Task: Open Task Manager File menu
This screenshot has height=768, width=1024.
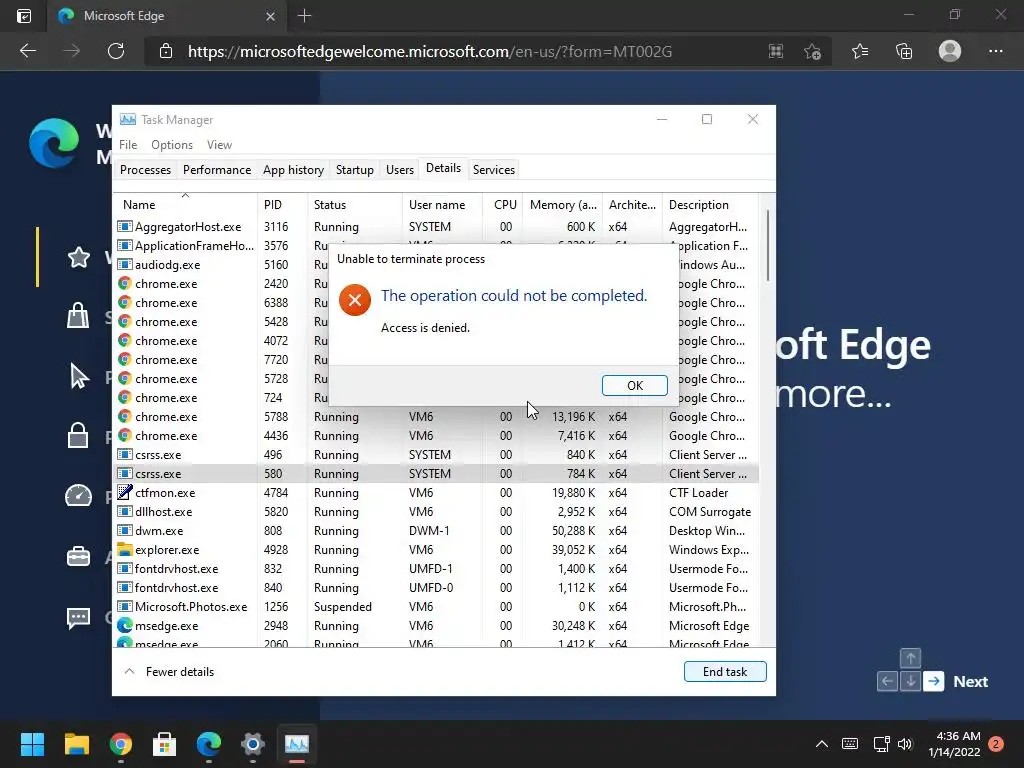Action: pyautogui.click(x=128, y=145)
